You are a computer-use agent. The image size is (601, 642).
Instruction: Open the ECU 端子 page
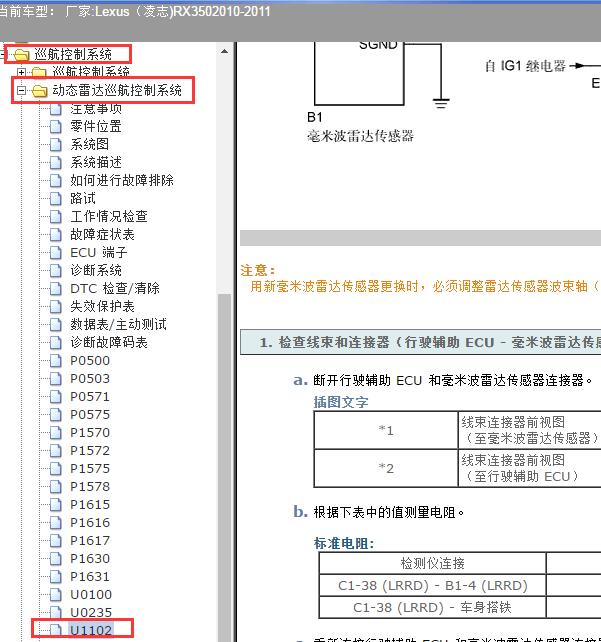click(x=99, y=252)
